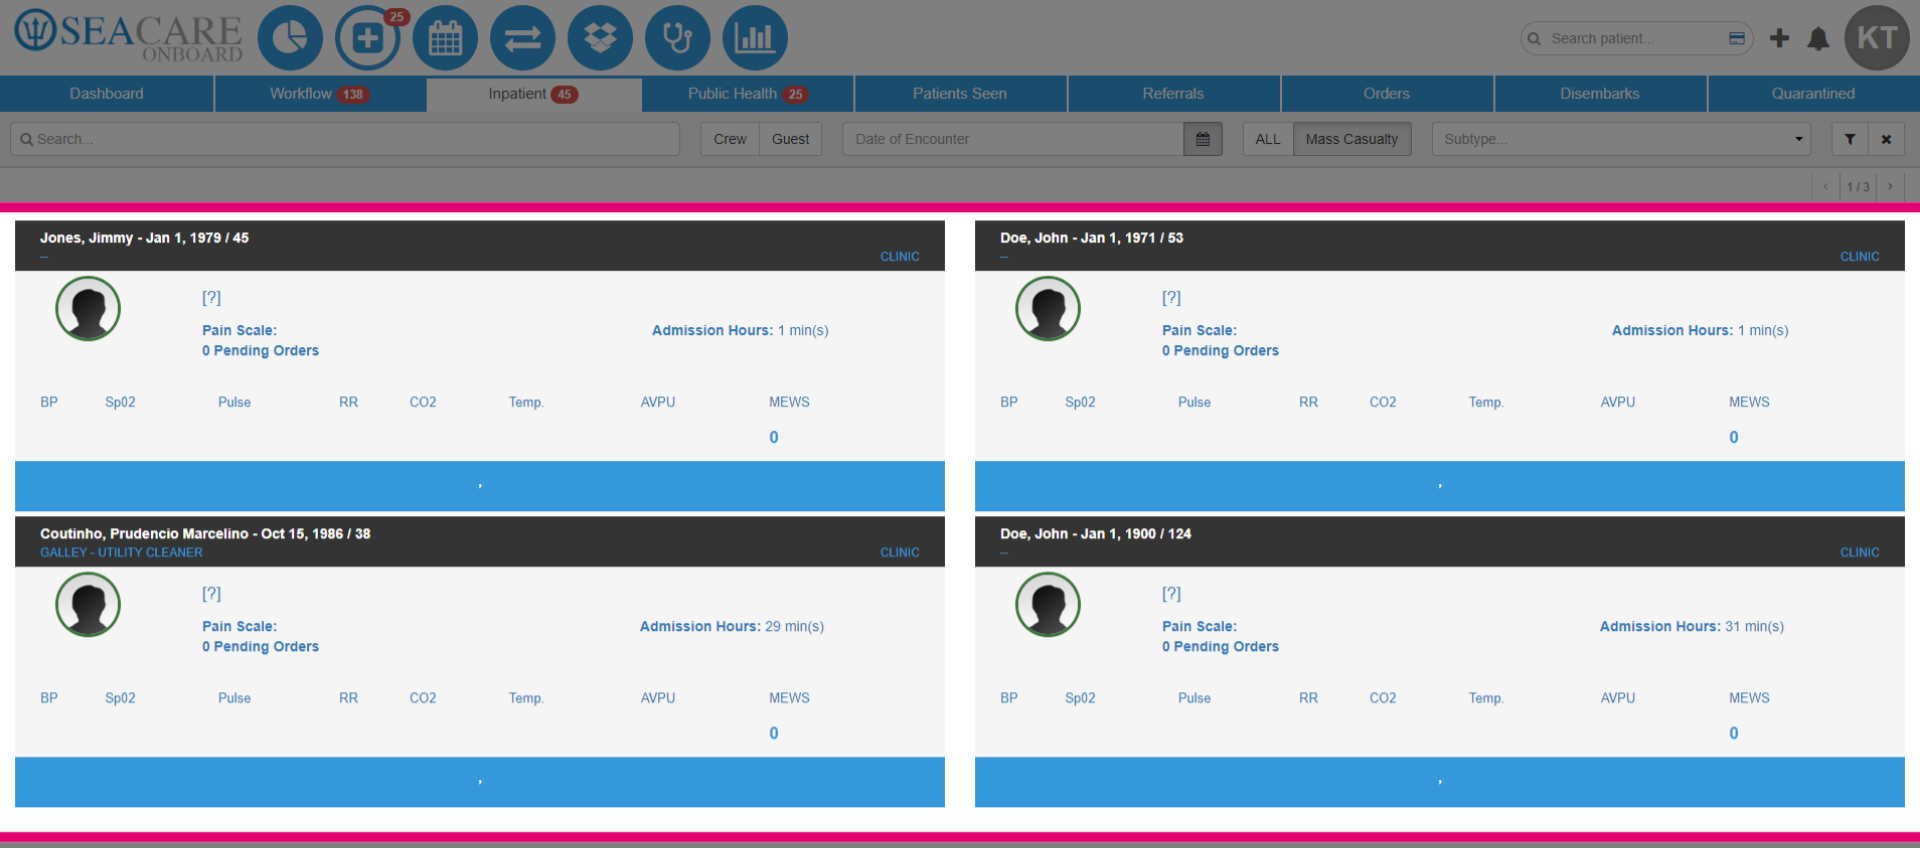Go to previous page arrow
The width and height of the screenshot is (1920, 848).
click(x=1826, y=186)
